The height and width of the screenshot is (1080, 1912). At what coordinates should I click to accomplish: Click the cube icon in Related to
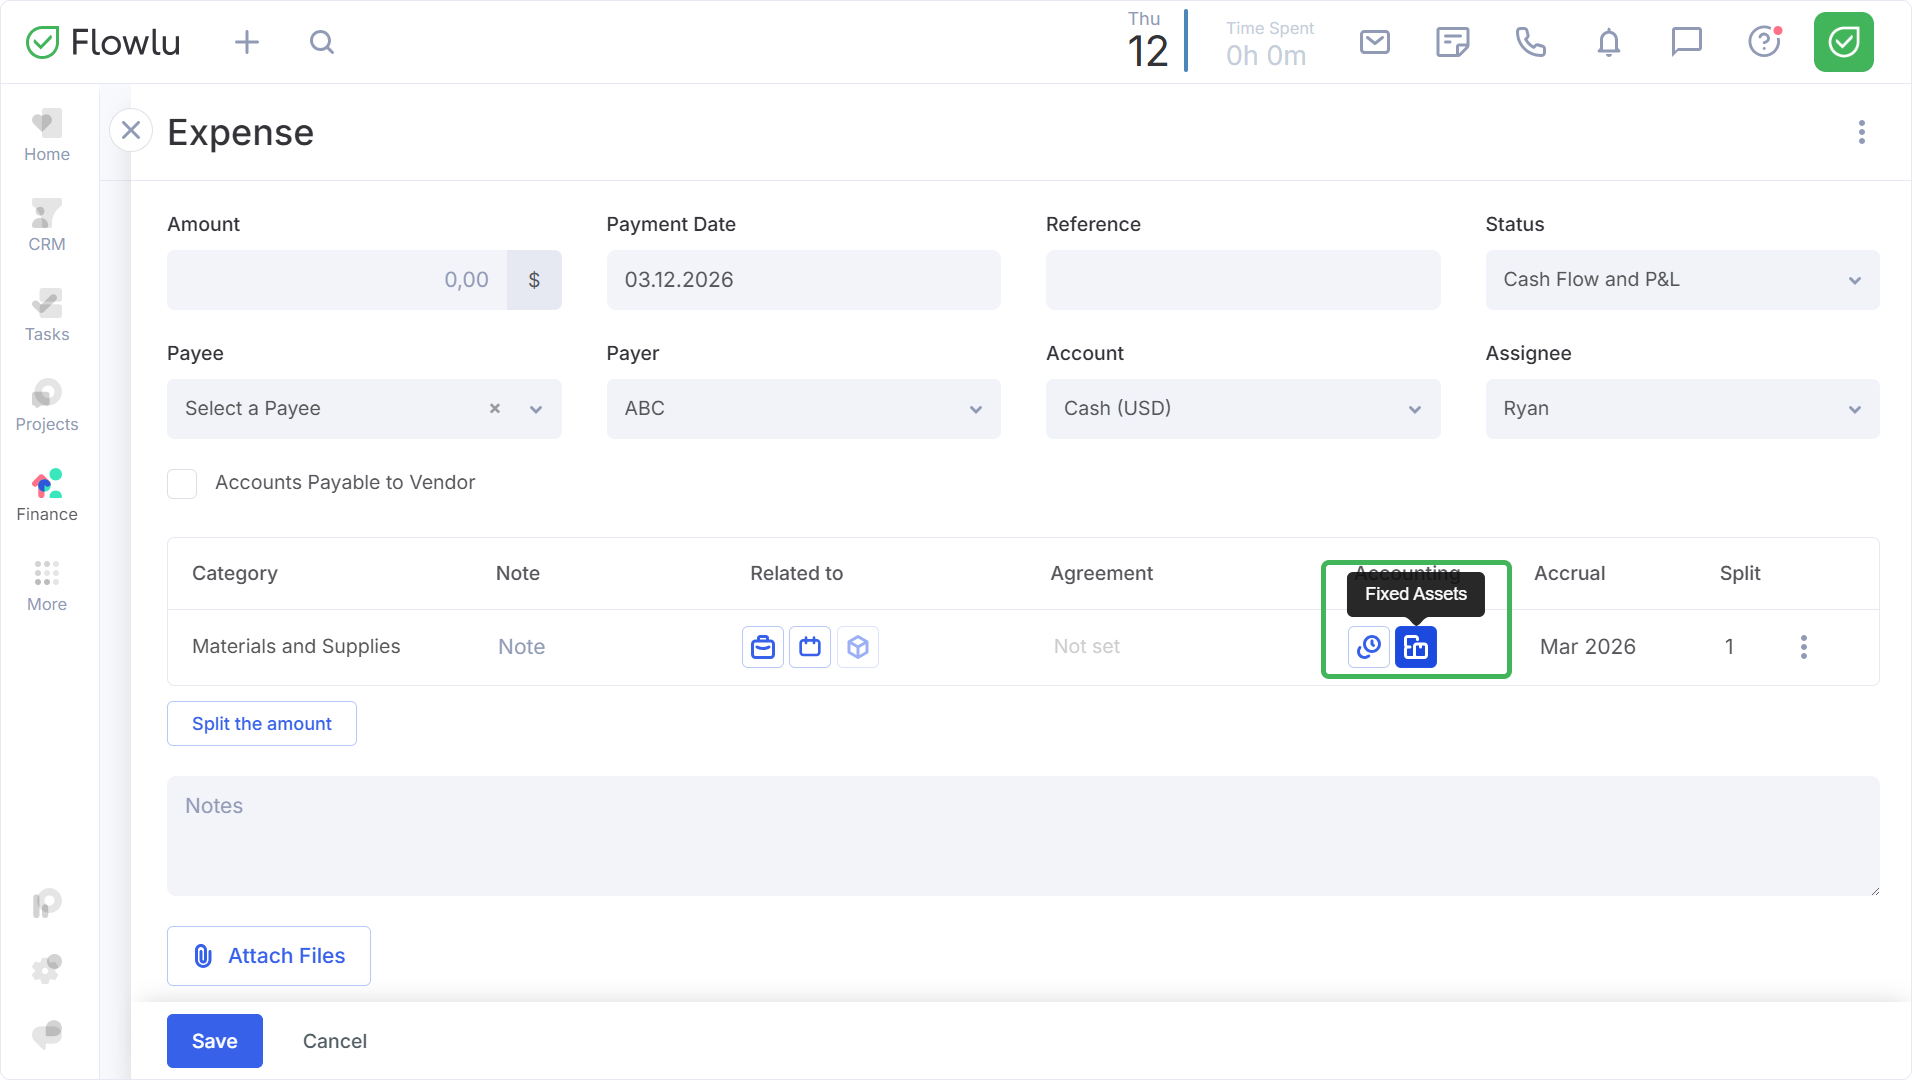tap(857, 647)
